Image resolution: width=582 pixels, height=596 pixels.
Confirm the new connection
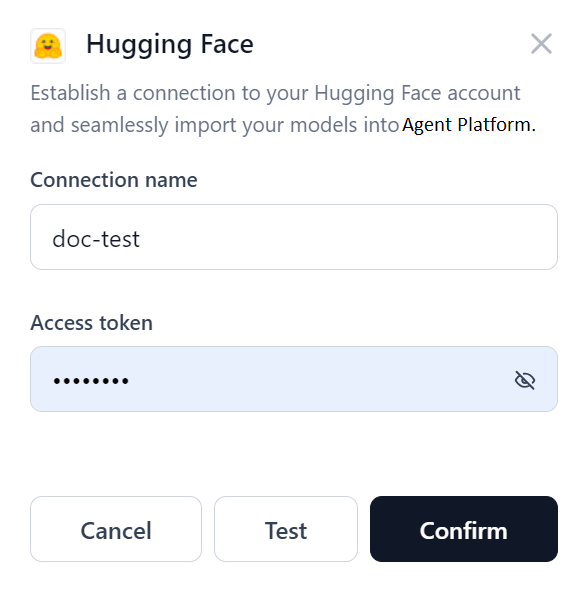click(464, 529)
